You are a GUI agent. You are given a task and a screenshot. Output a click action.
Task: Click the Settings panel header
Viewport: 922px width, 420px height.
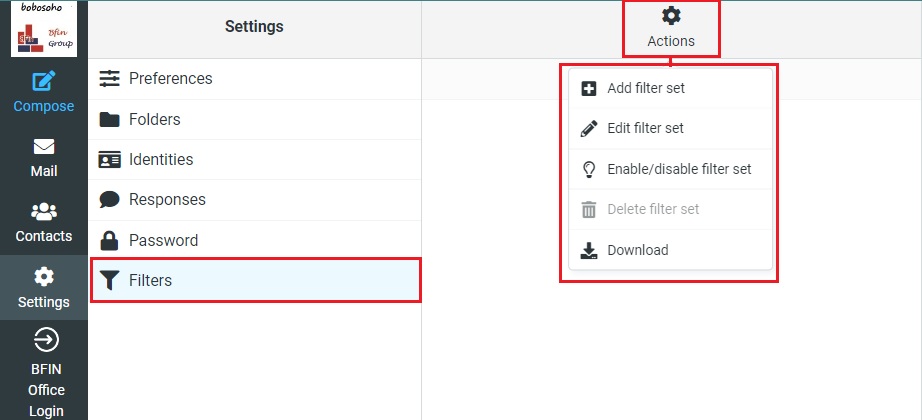[x=254, y=27]
